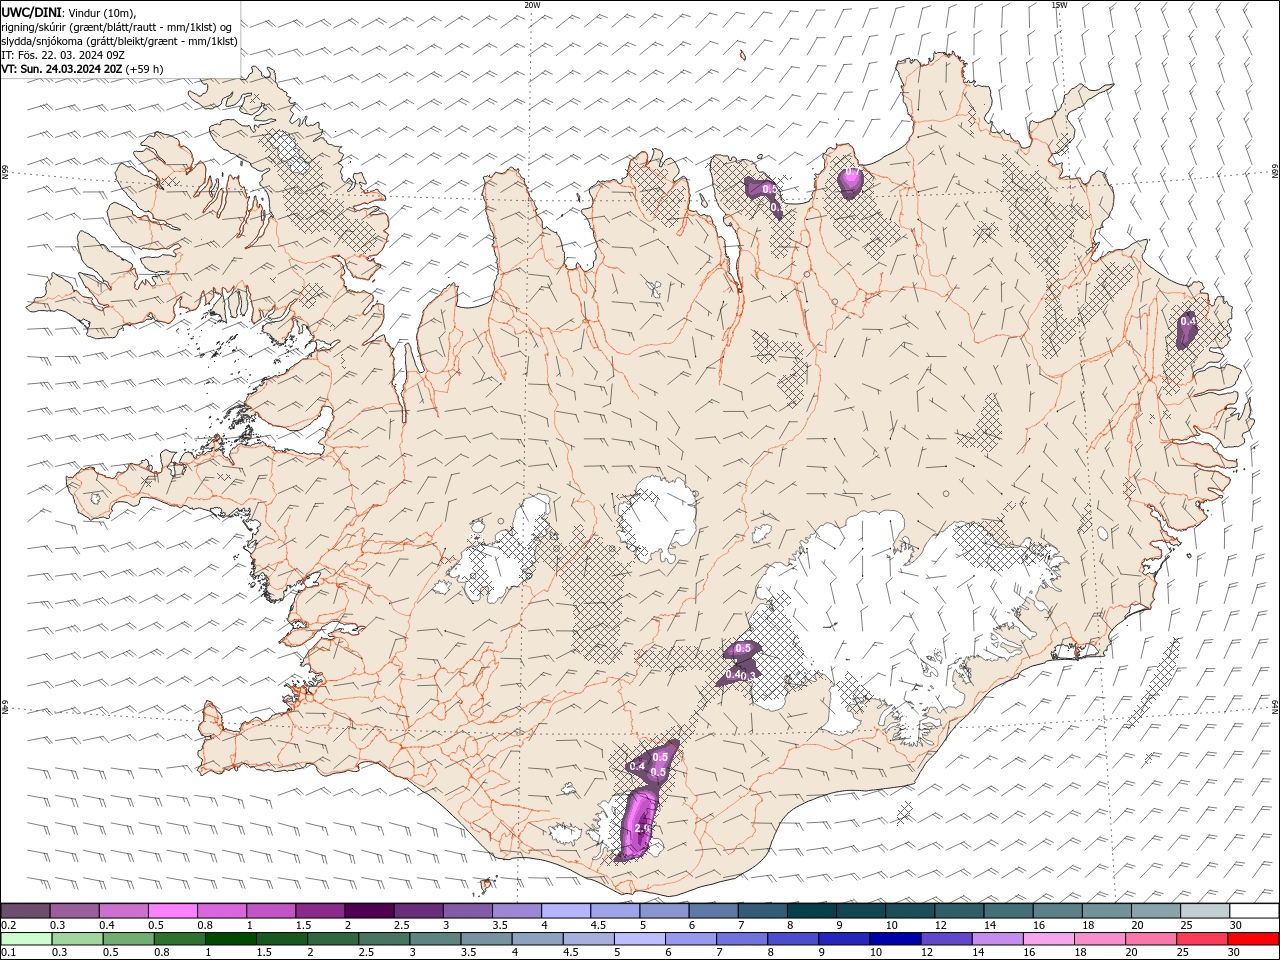
Task: Click the 1.5 magenta top-row legend swatch
Action: tap(320, 911)
